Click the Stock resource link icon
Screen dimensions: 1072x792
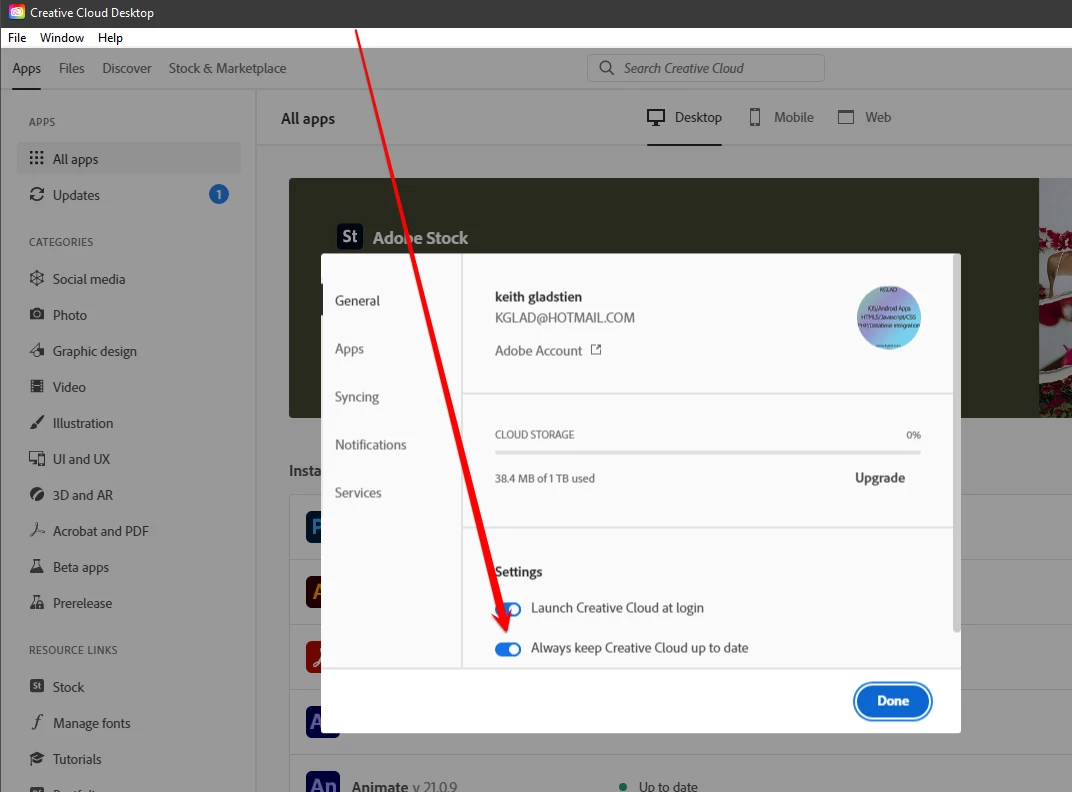(37, 686)
